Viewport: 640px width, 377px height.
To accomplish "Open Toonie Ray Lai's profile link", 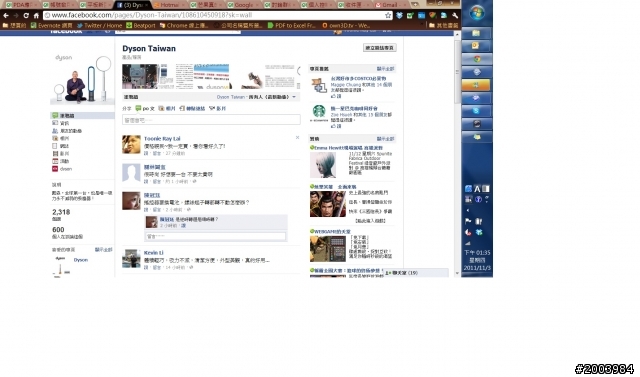I will tap(162, 139).
